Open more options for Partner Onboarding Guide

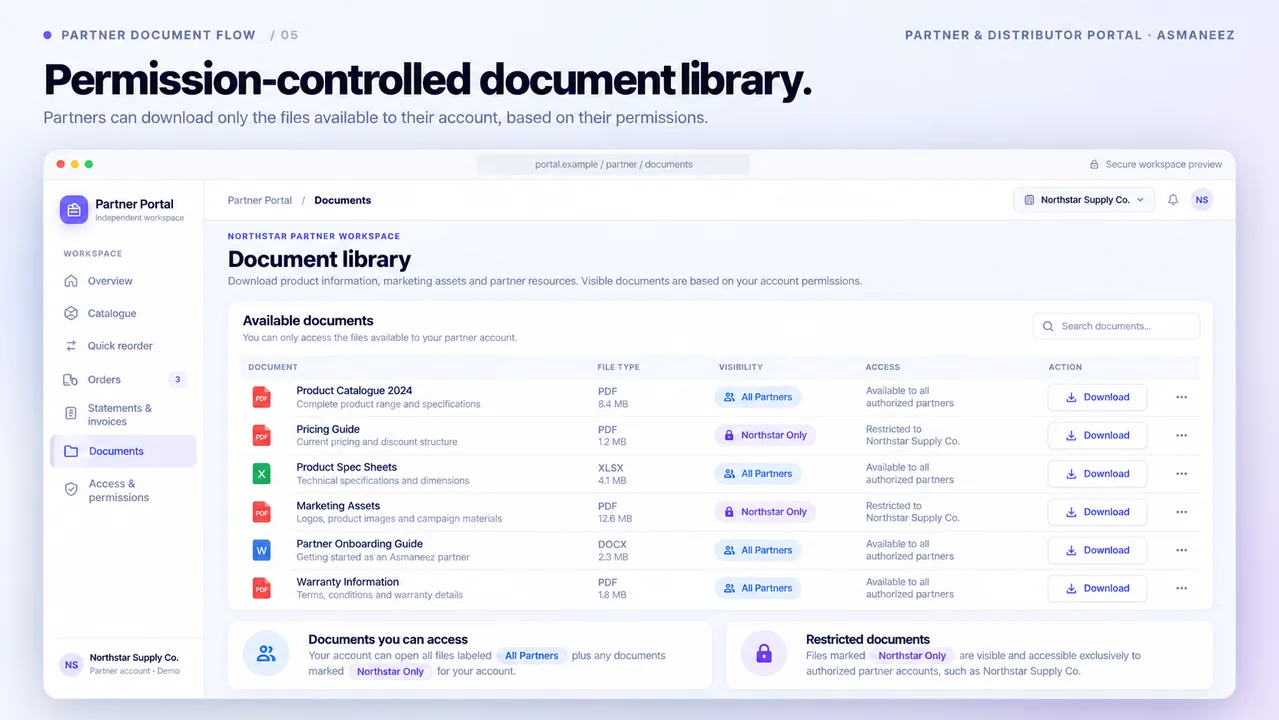pyautogui.click(x=1182, y=550)
